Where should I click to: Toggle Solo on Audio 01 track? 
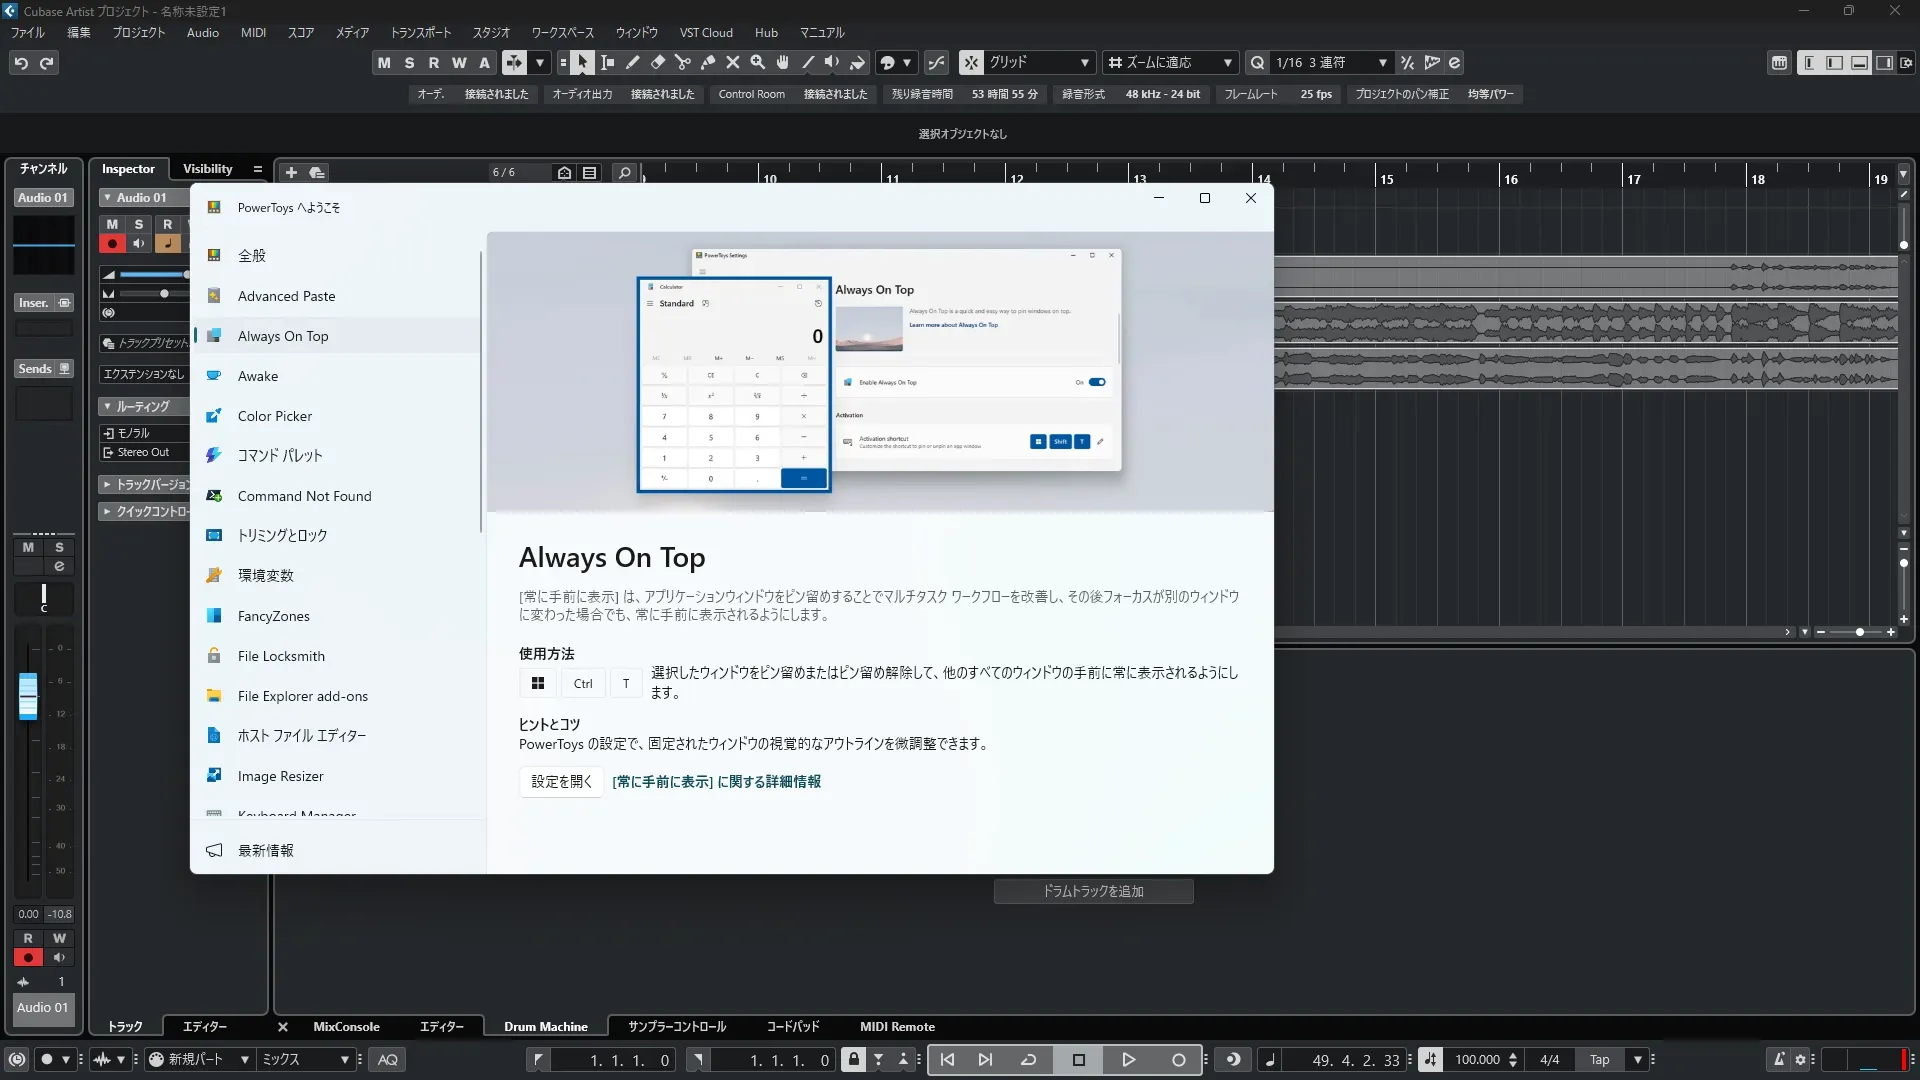[x=139, y=224]
